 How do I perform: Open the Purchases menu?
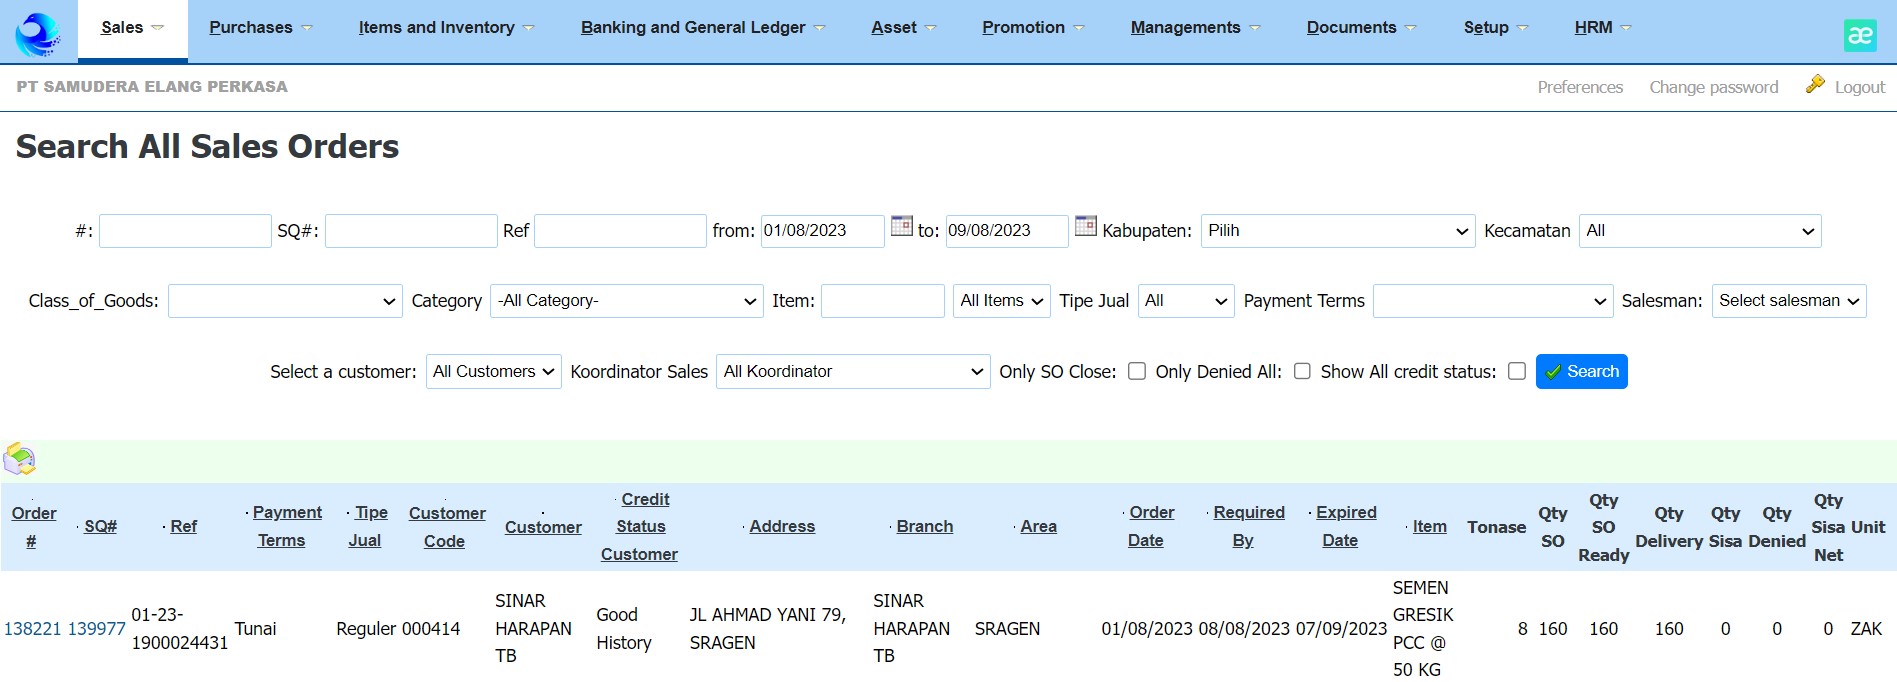[259, 28]
